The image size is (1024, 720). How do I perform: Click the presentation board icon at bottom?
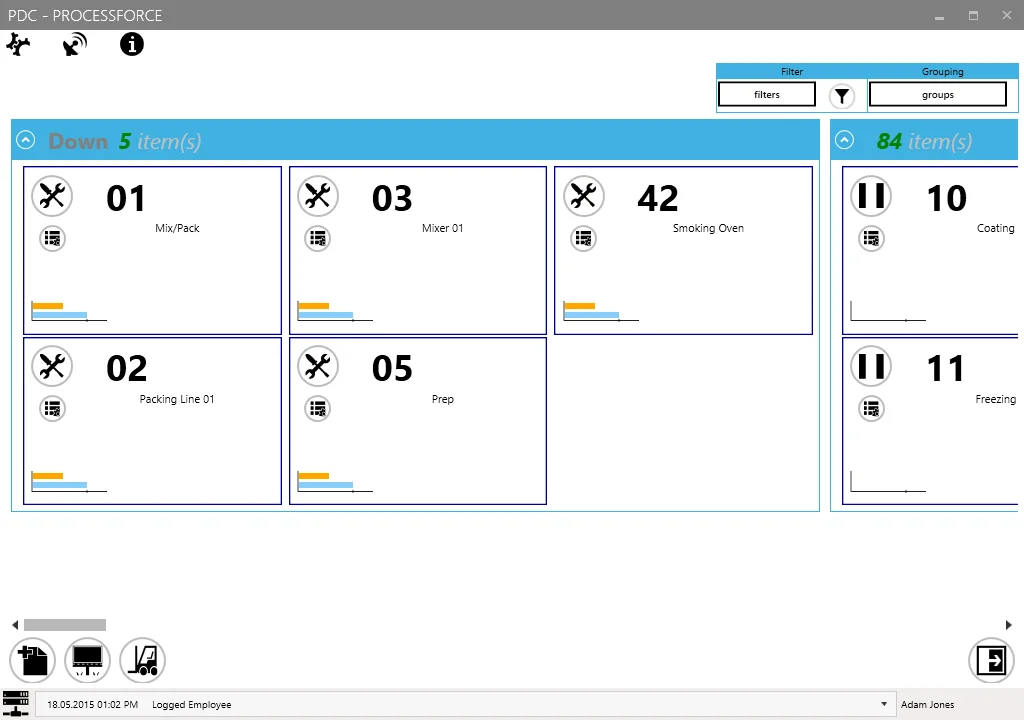click(87, 661)
